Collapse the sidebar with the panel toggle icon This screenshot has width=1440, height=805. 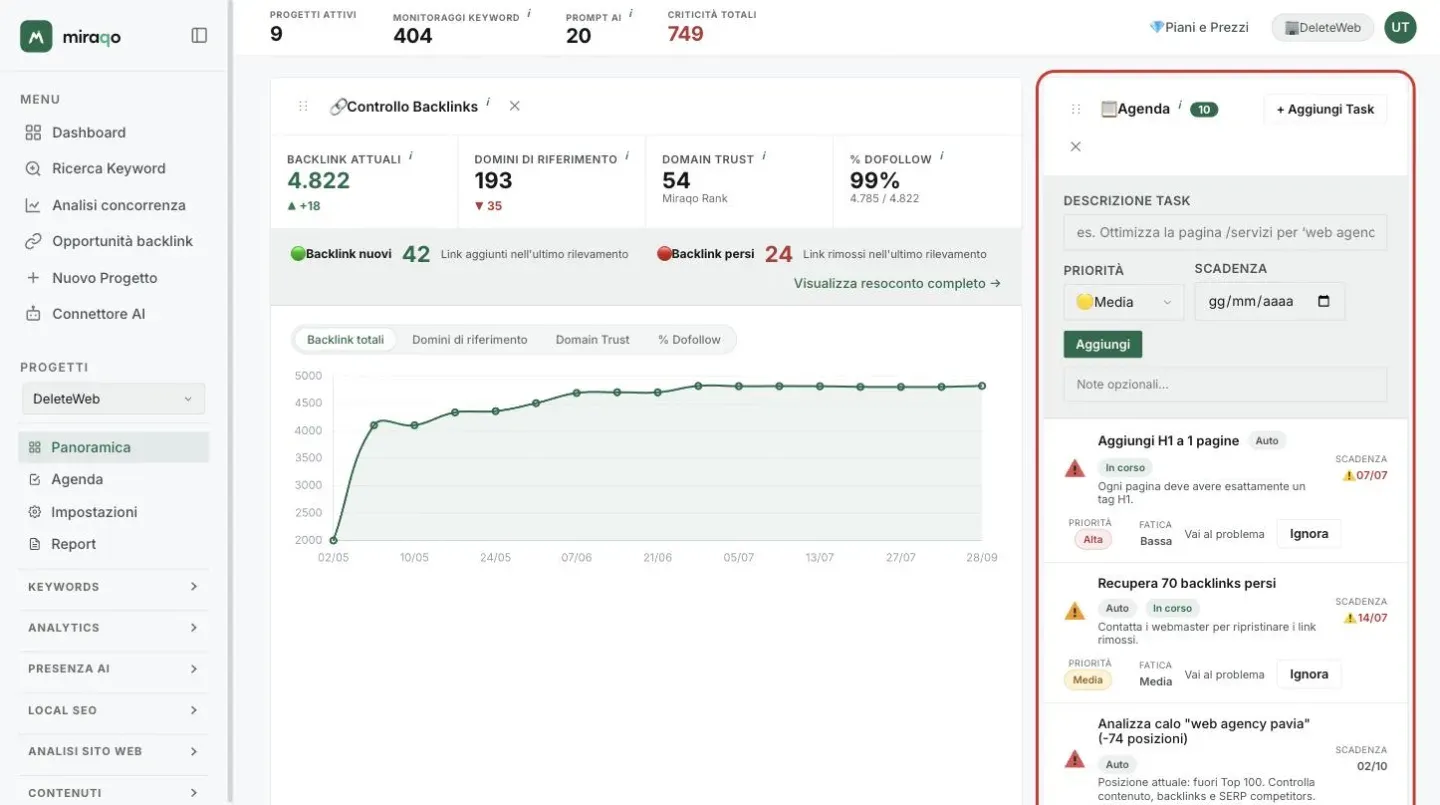coord(199,36)
